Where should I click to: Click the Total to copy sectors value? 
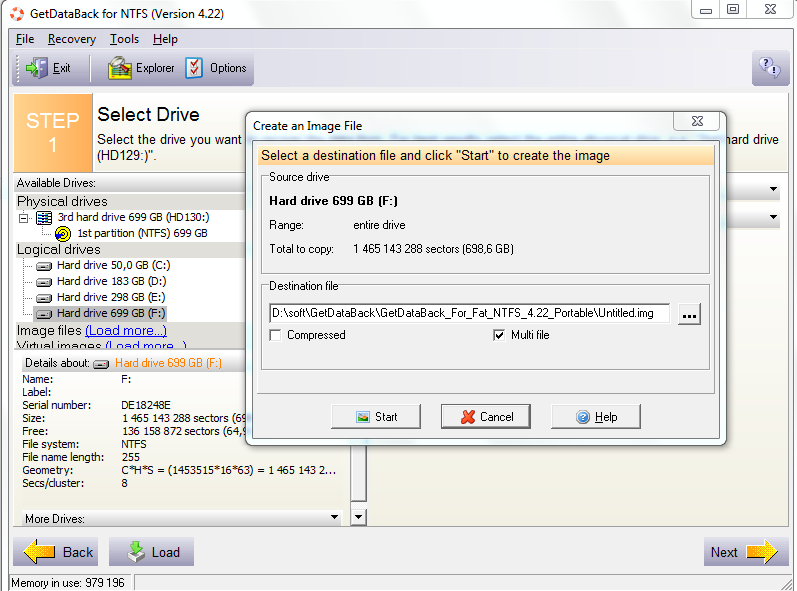coord(433,249)
